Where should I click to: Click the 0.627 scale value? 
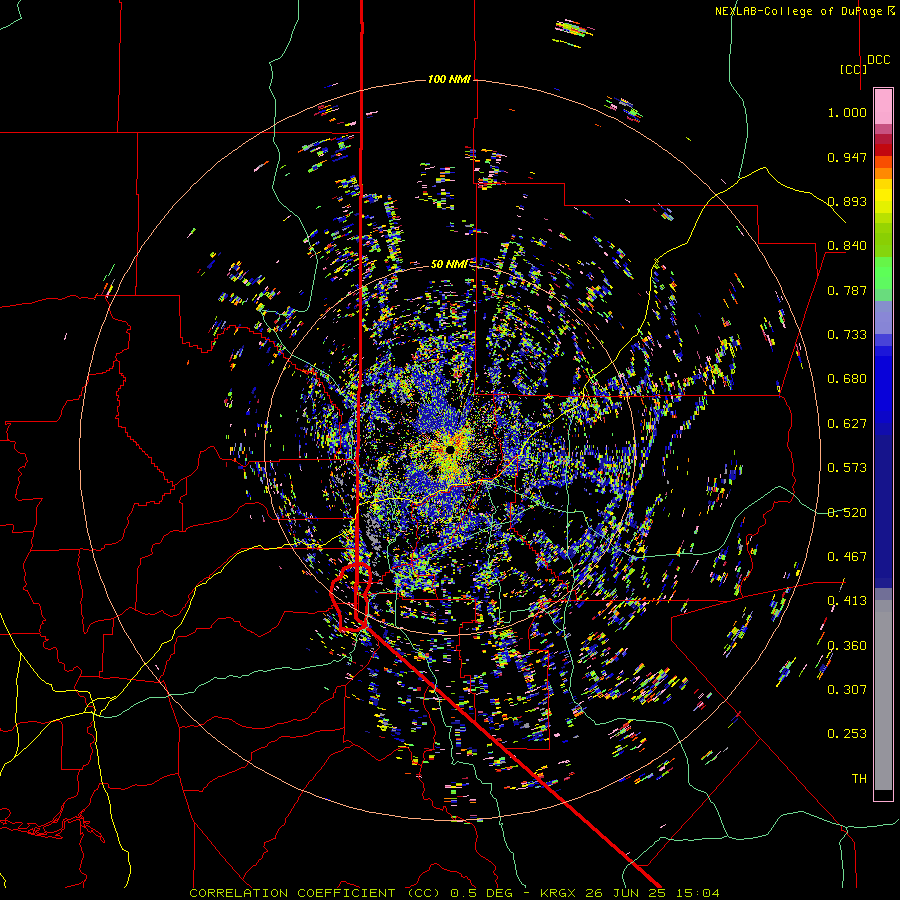(847, 424)
